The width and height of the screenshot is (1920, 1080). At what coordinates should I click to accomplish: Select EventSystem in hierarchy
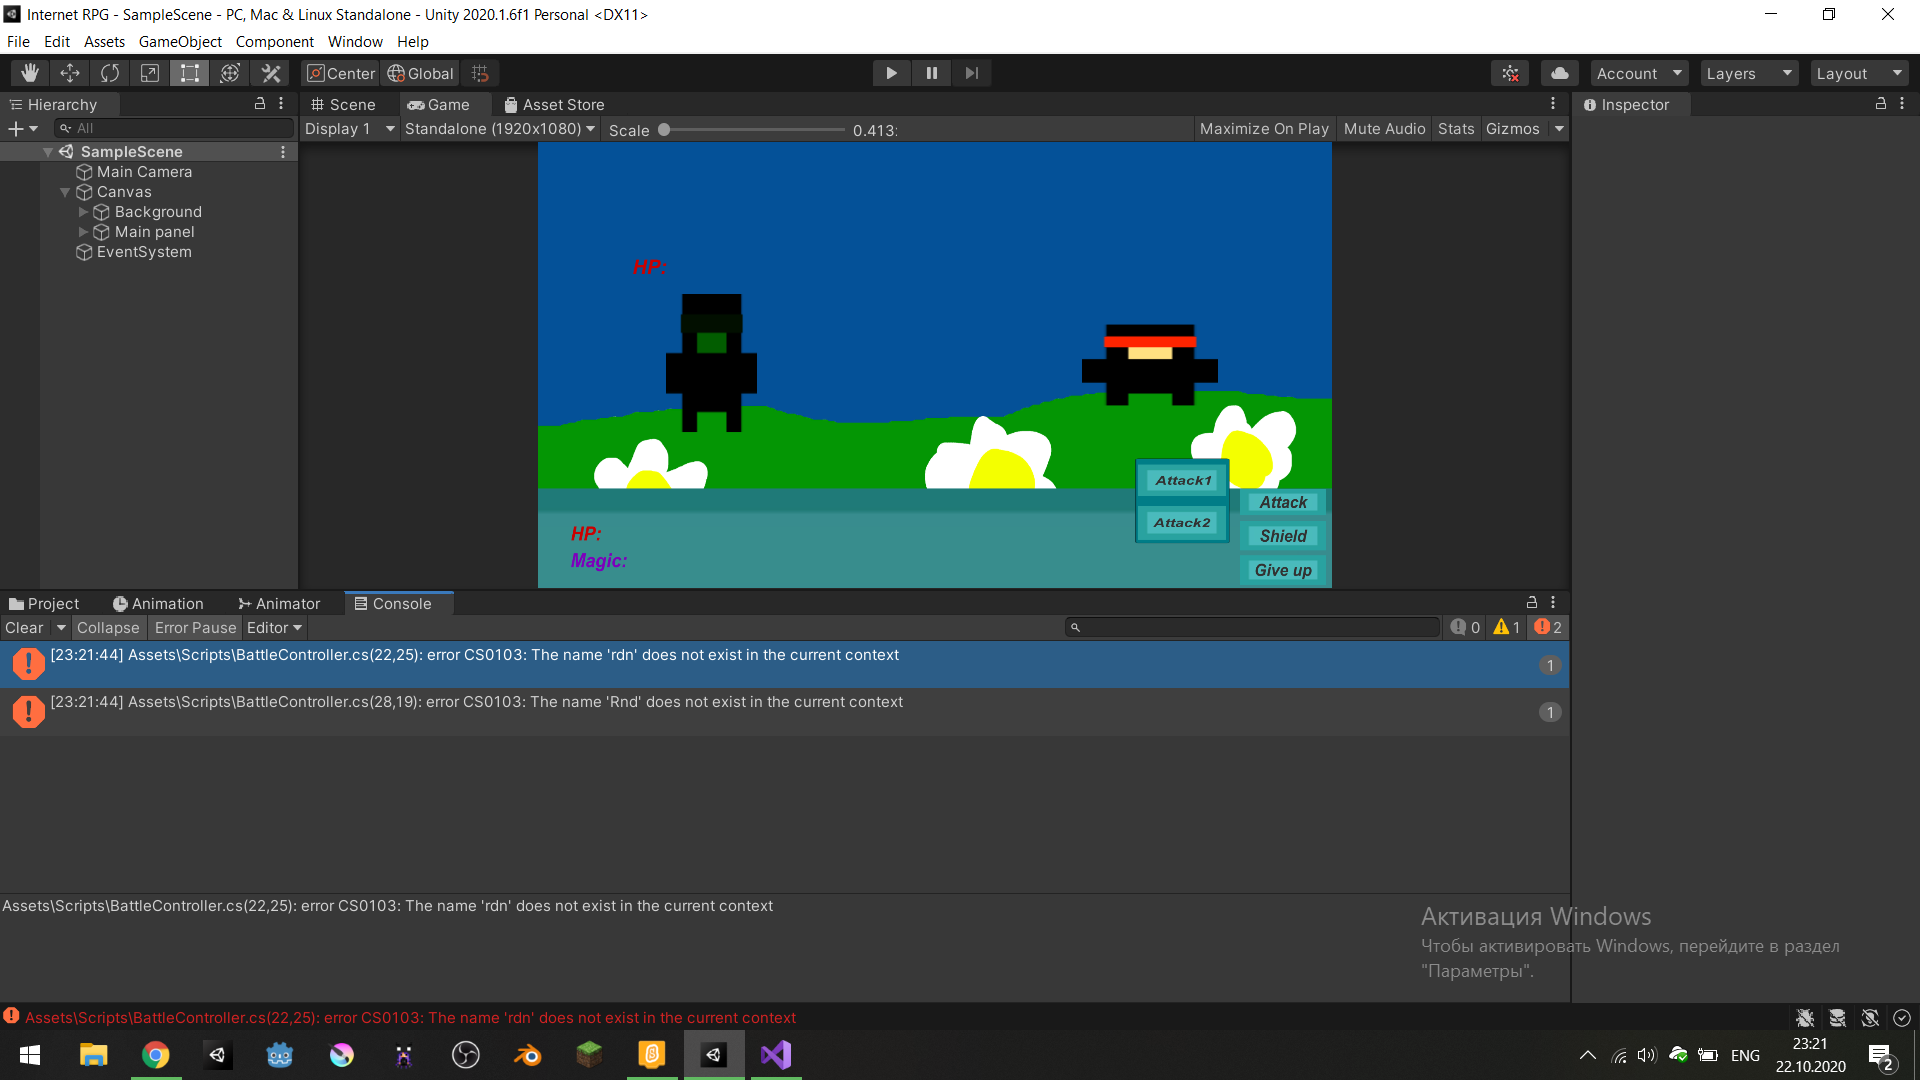(144, 252)
